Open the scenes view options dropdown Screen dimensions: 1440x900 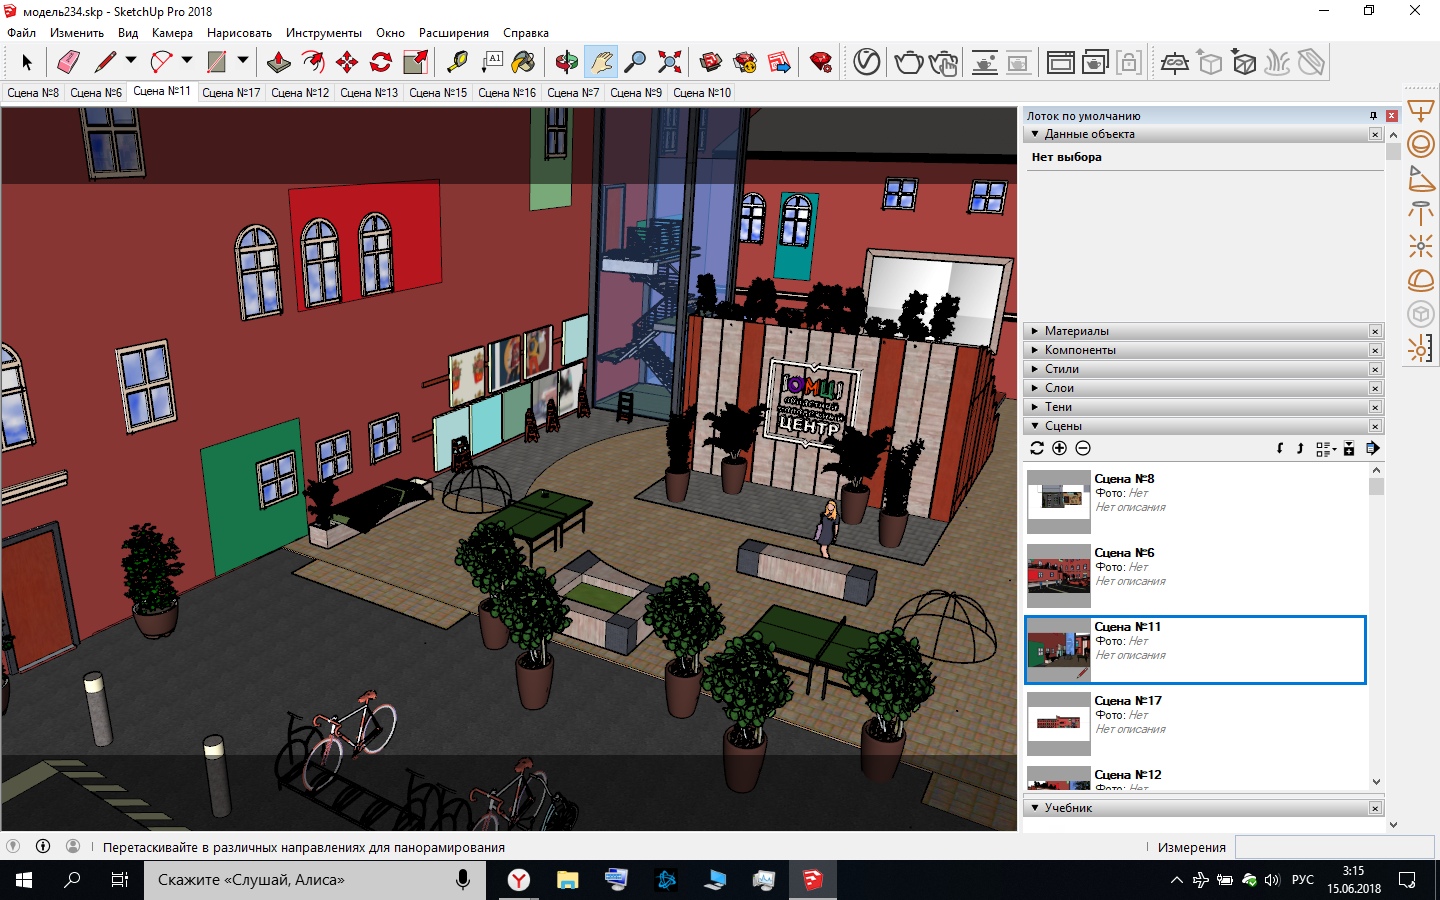point(1326,449)
